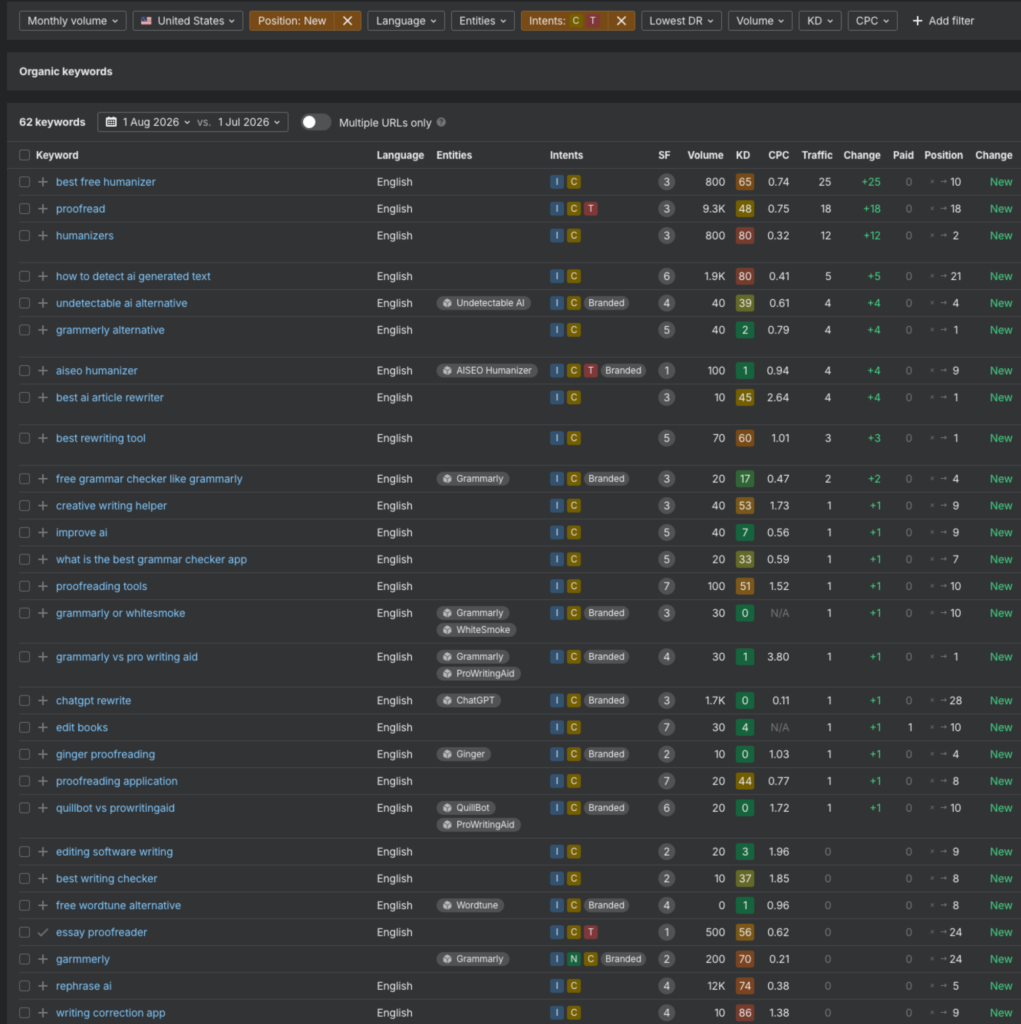The width and height of the screenshot is (1021, 1024).
Task: Toggle the Multiple URLs only switch
Action: tap(316, 122)
